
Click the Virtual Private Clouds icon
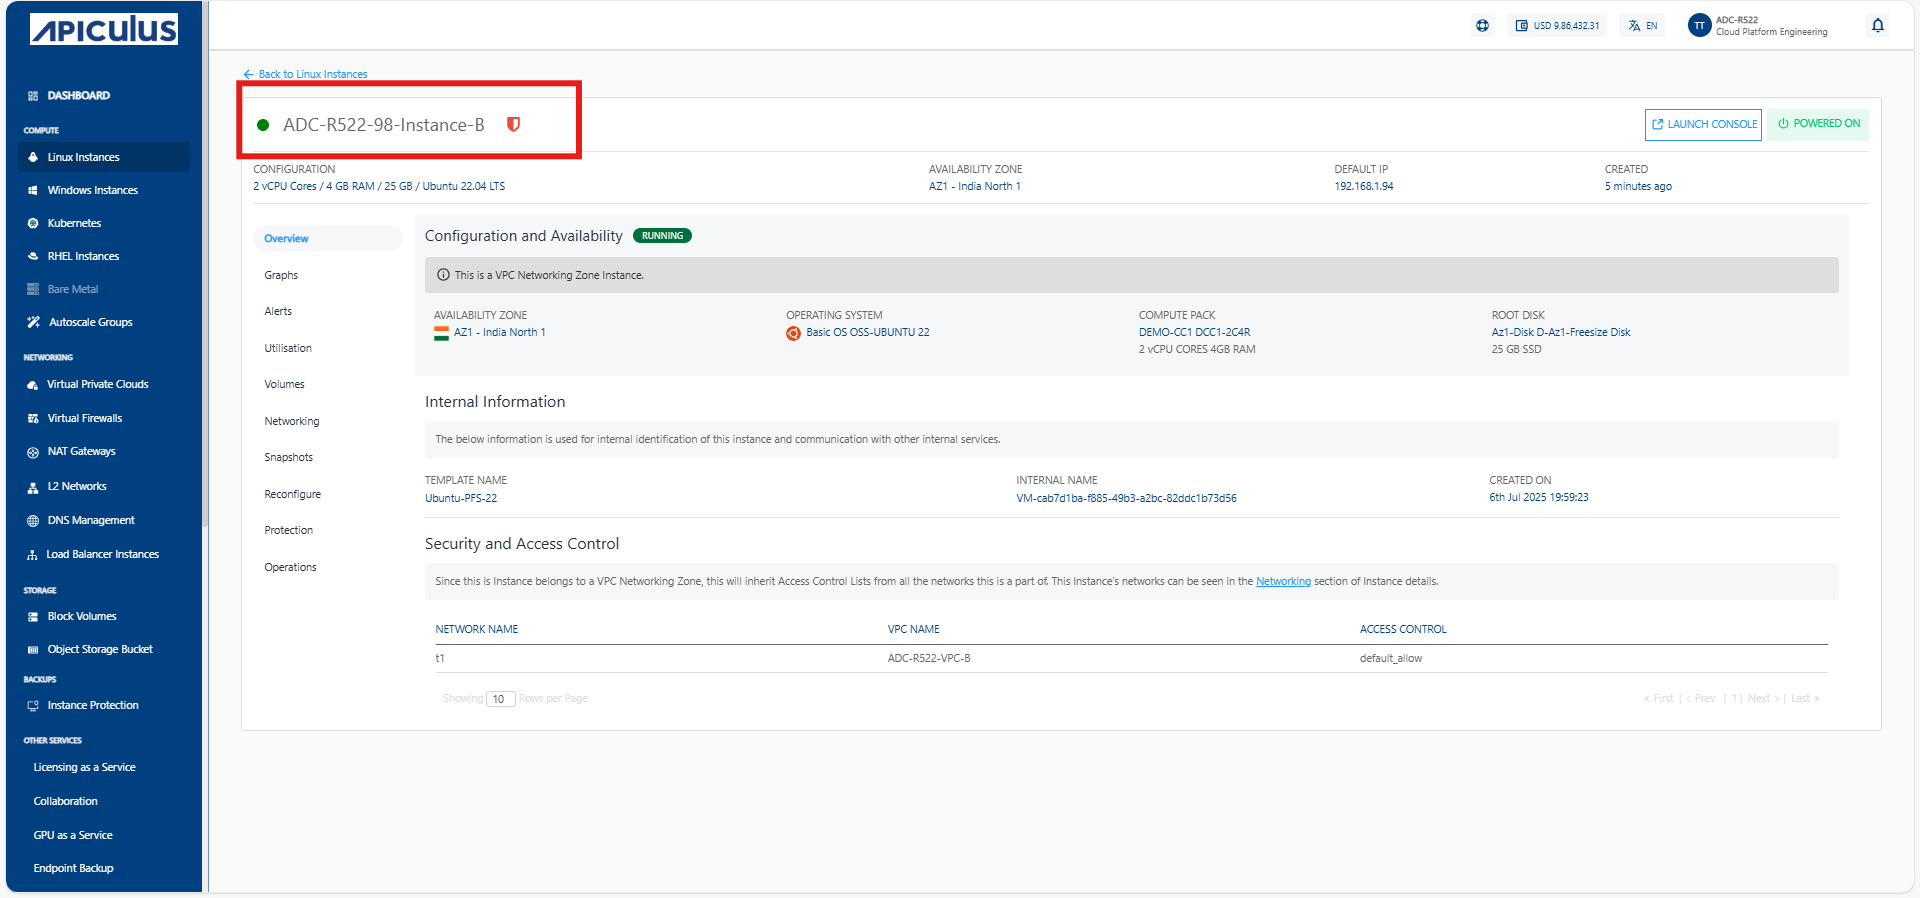[x=33, y=385]
